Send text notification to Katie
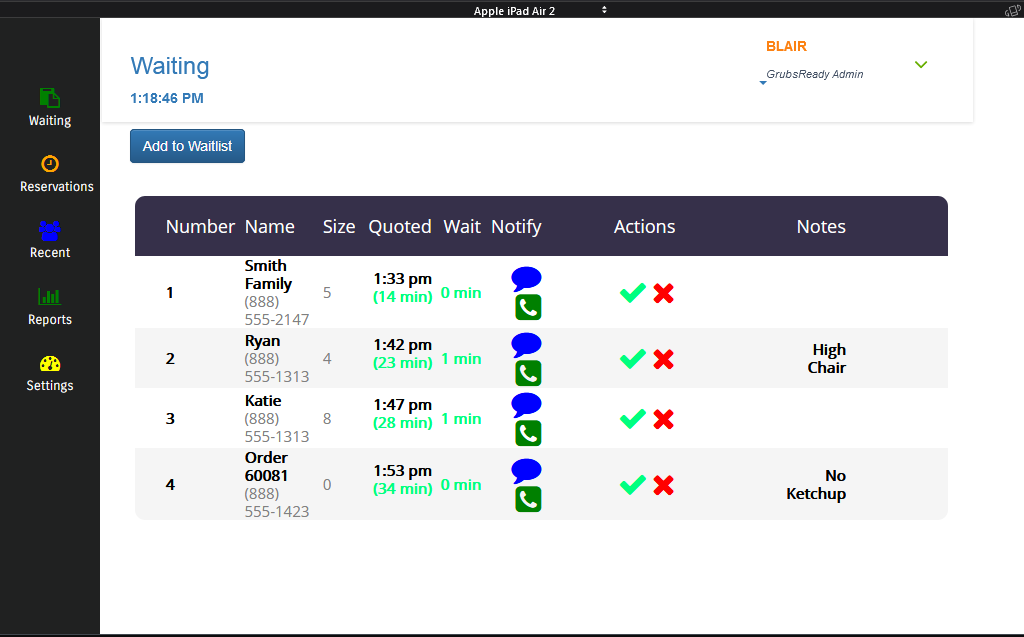 pyautogui.click(x=526, y=405)
